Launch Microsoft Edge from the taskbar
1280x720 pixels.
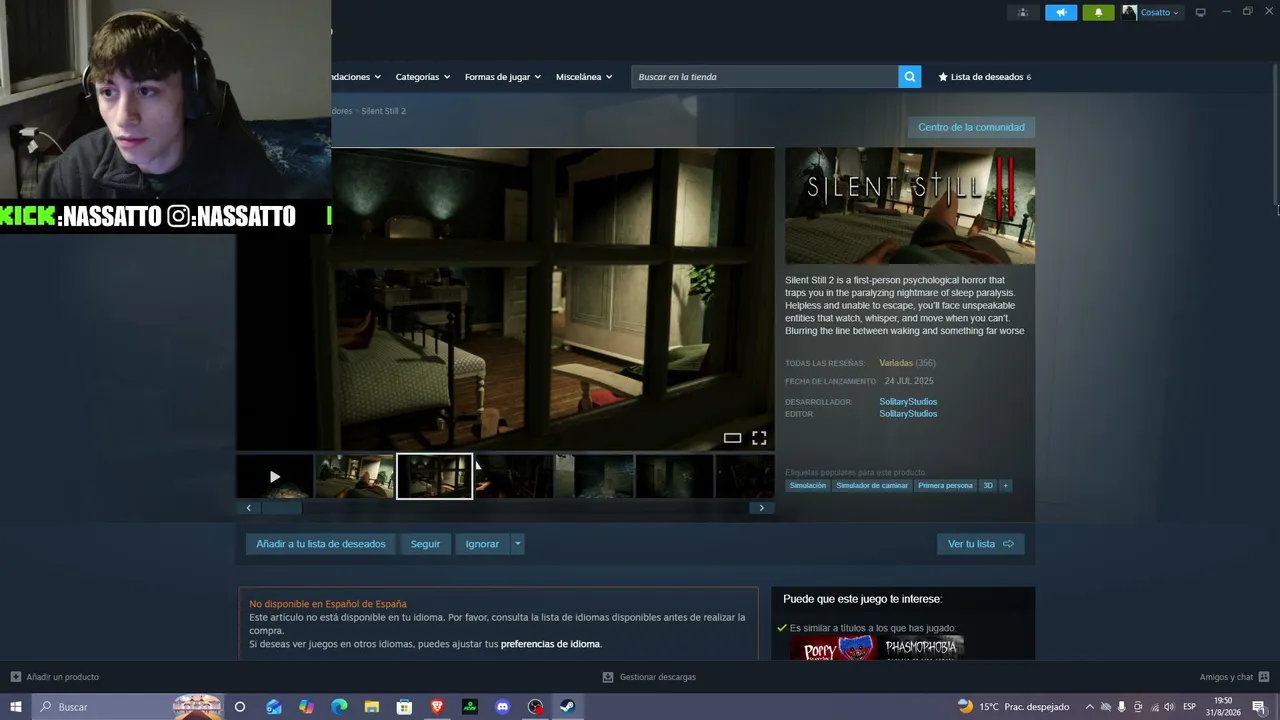339,707
